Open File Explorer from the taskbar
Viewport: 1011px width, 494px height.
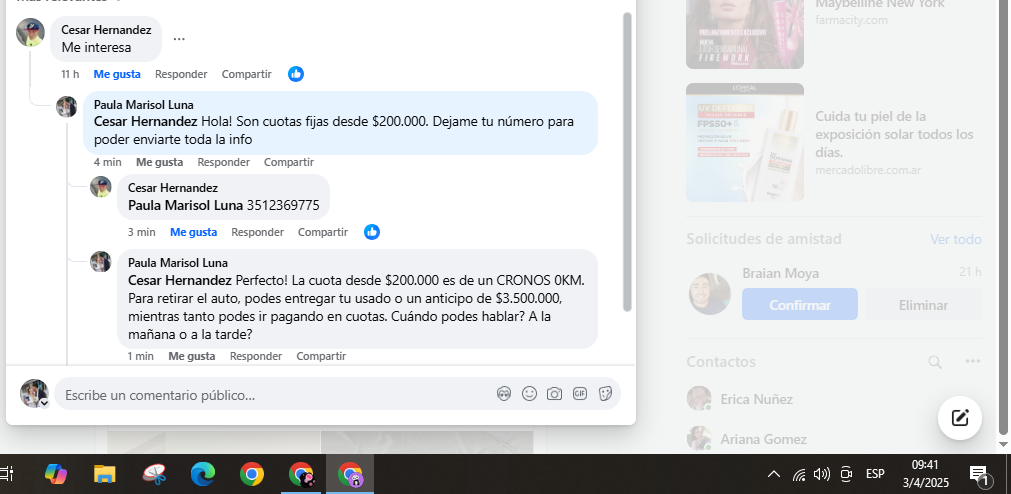(104, 475)
